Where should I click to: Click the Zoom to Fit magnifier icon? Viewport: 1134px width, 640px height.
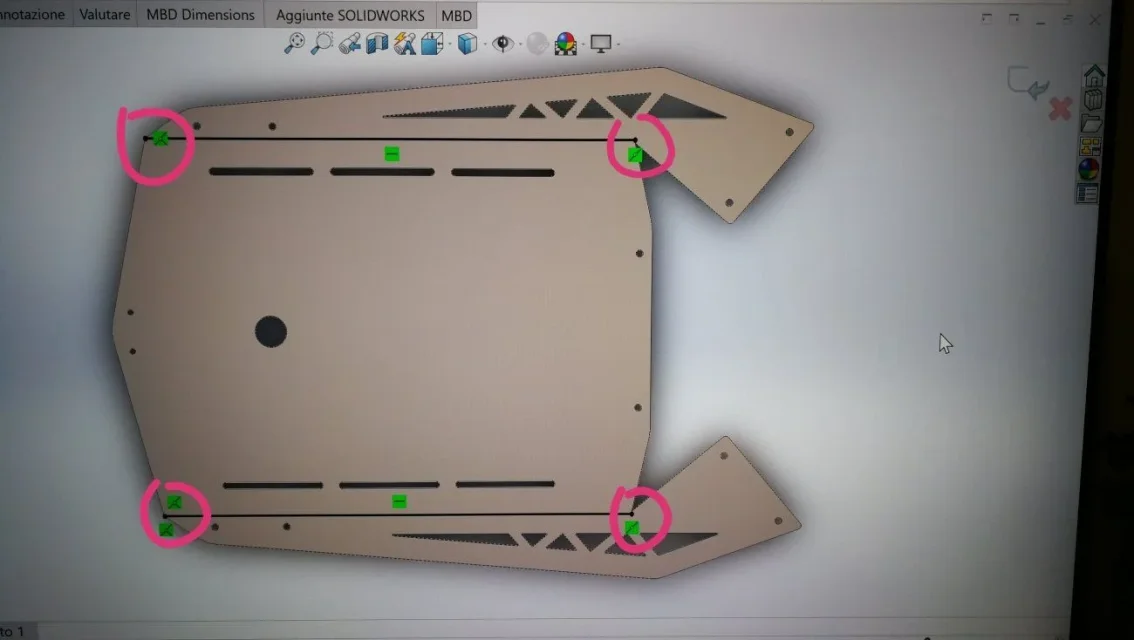pos(294,43)
